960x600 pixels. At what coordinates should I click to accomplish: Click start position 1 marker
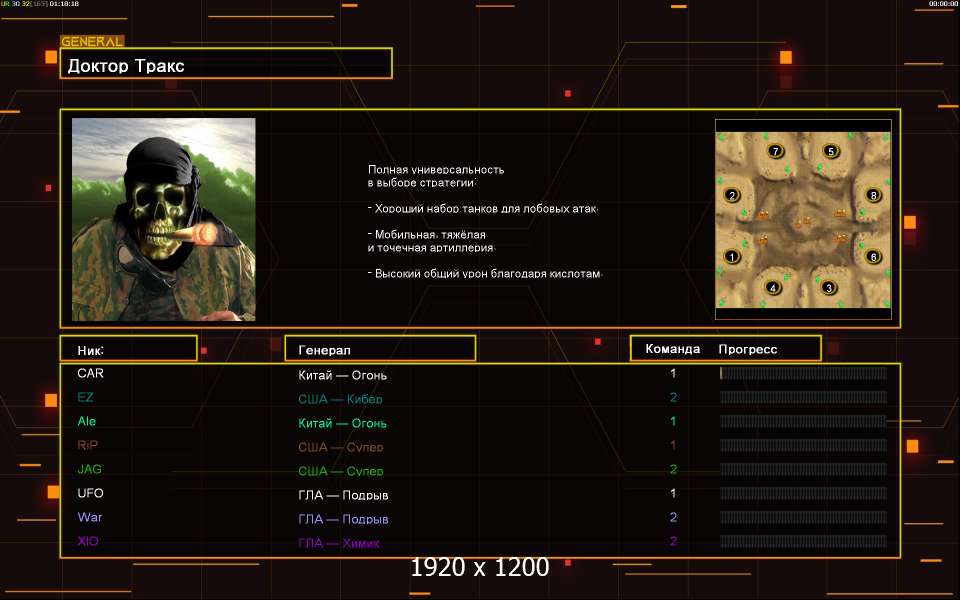(x=732, y=257)
